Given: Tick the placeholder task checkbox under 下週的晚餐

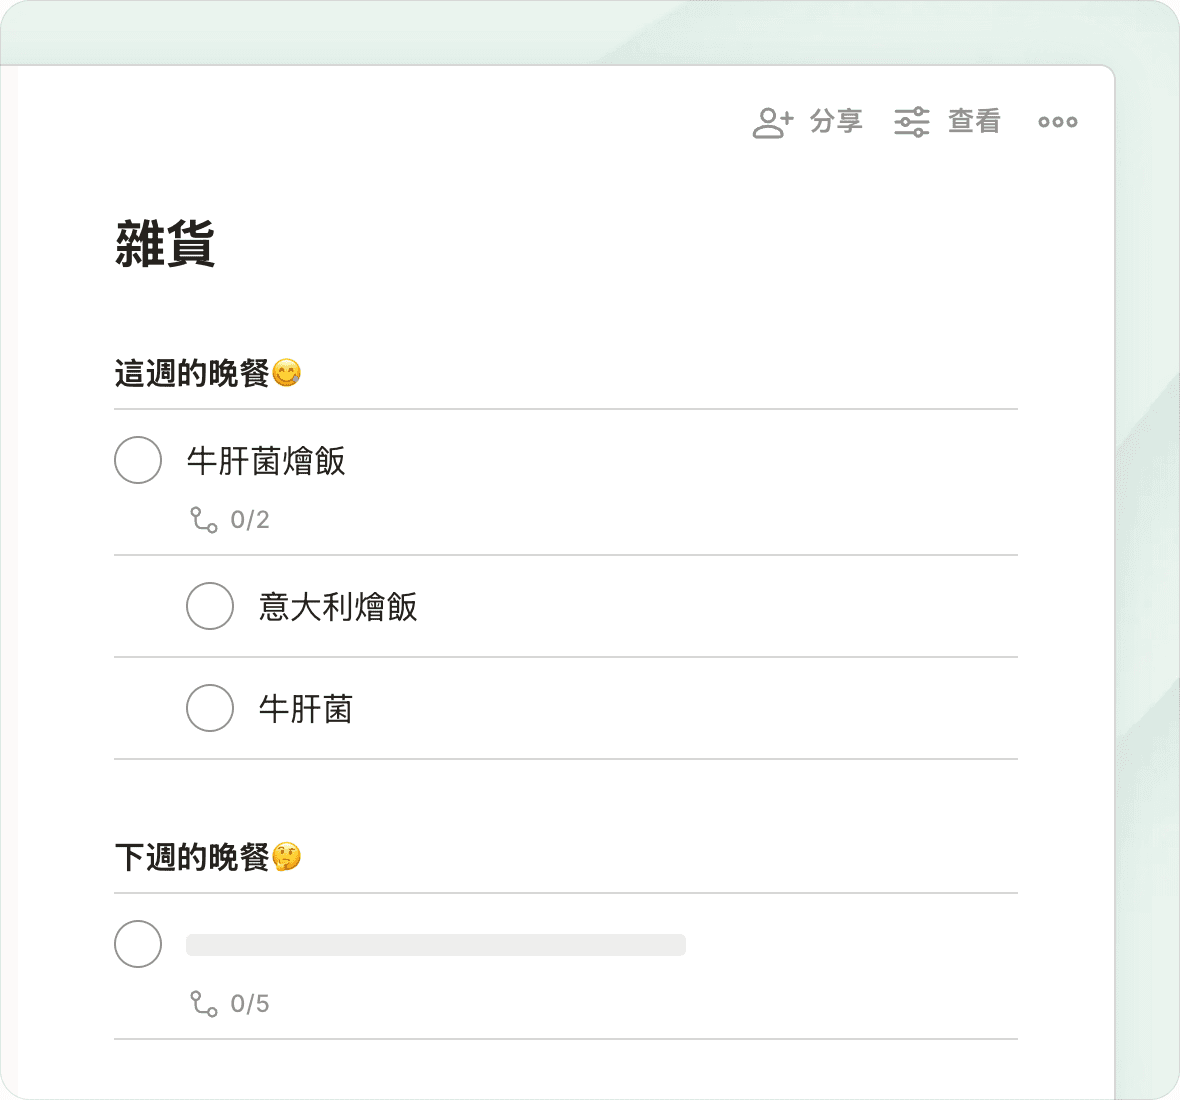Looking at the screenshot, I should pyautogui.click(x=138, y=944).
